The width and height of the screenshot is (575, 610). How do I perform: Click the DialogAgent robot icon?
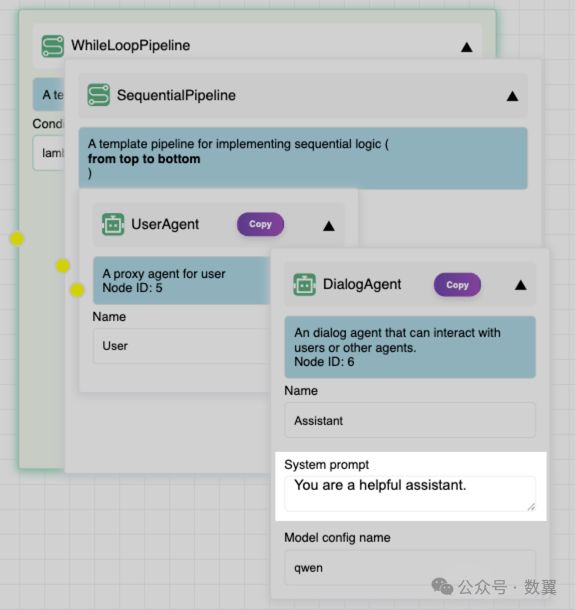[304, 284]
